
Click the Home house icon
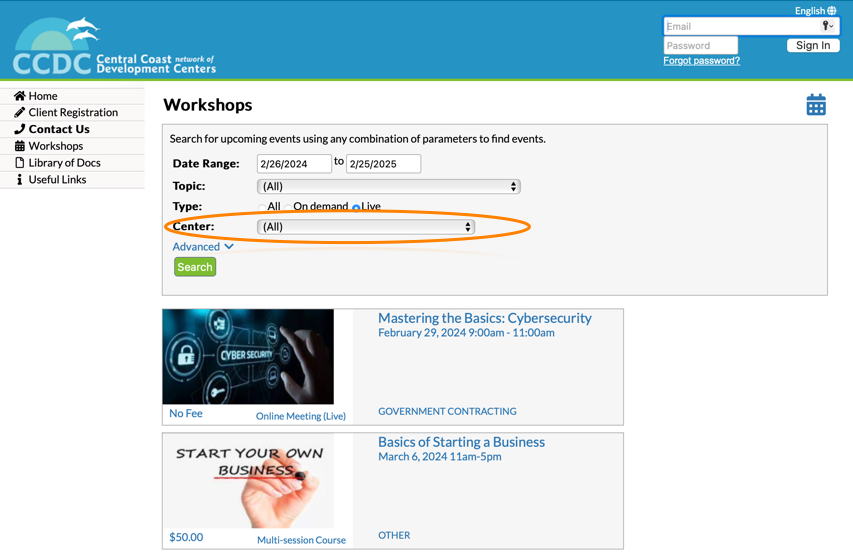tap(19, 96)
